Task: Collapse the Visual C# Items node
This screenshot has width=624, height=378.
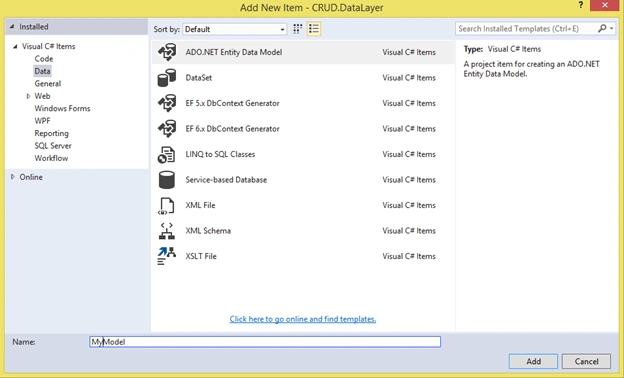Action: tap(15, 47)
